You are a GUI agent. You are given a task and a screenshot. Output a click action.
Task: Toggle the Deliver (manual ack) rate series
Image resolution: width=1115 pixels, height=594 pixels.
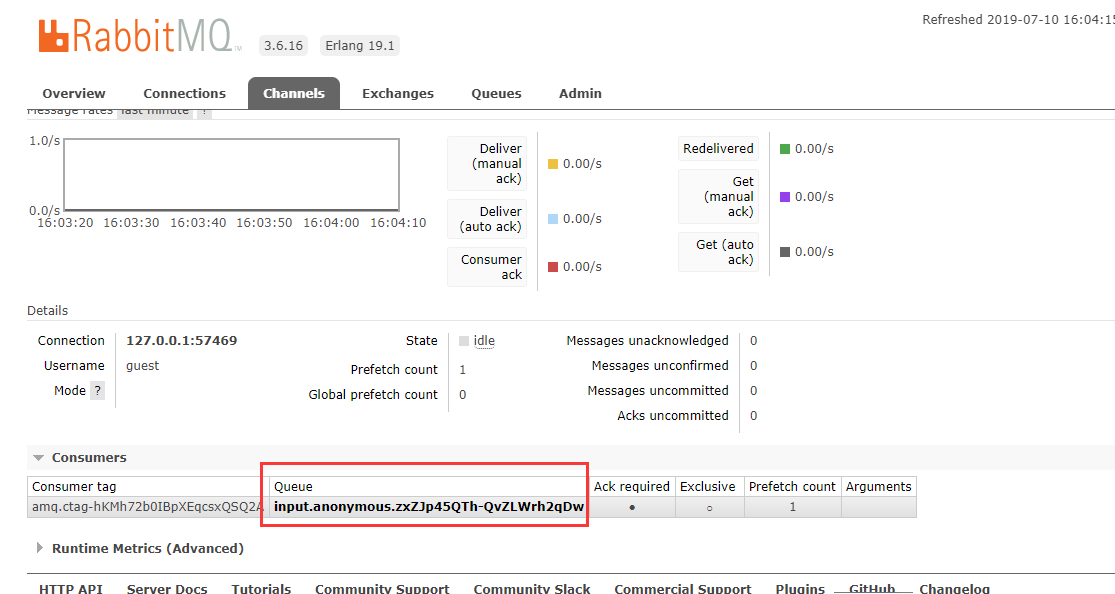(x=487, y=164)
